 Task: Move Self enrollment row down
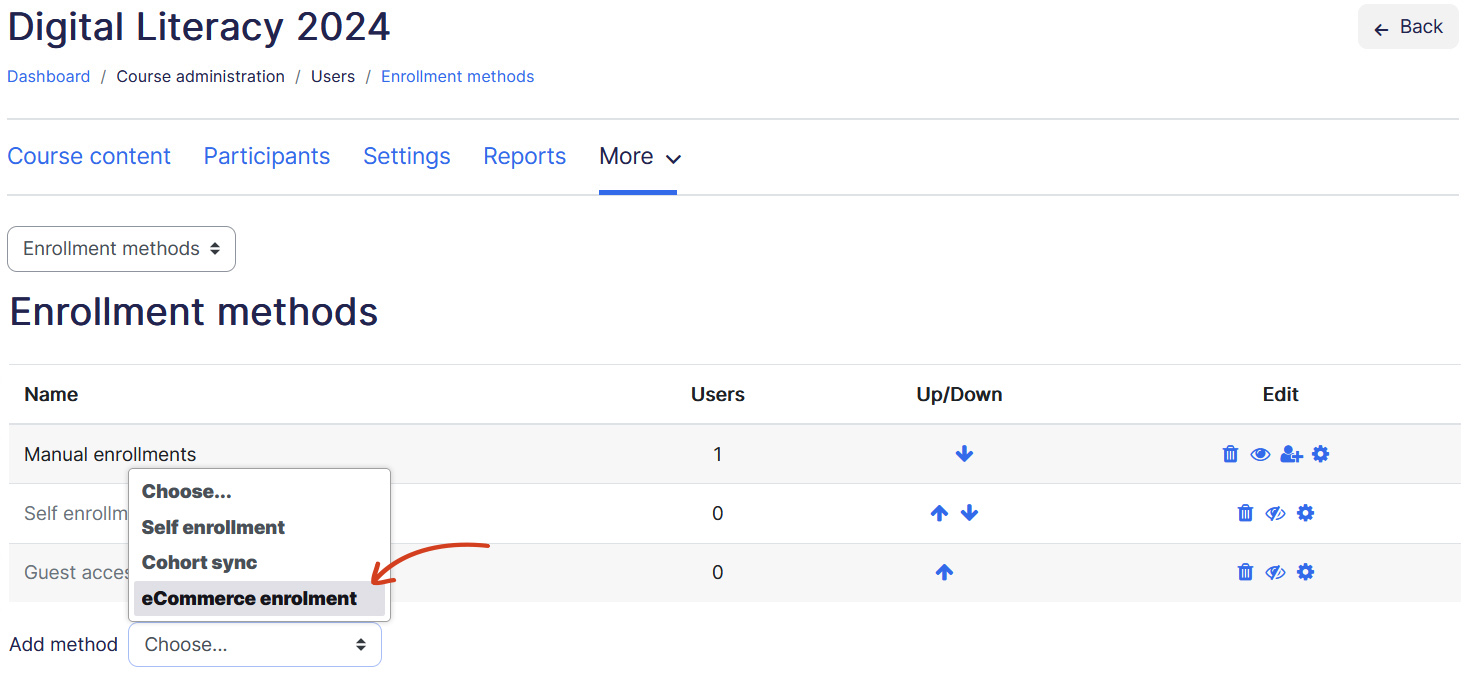point(969,513)
